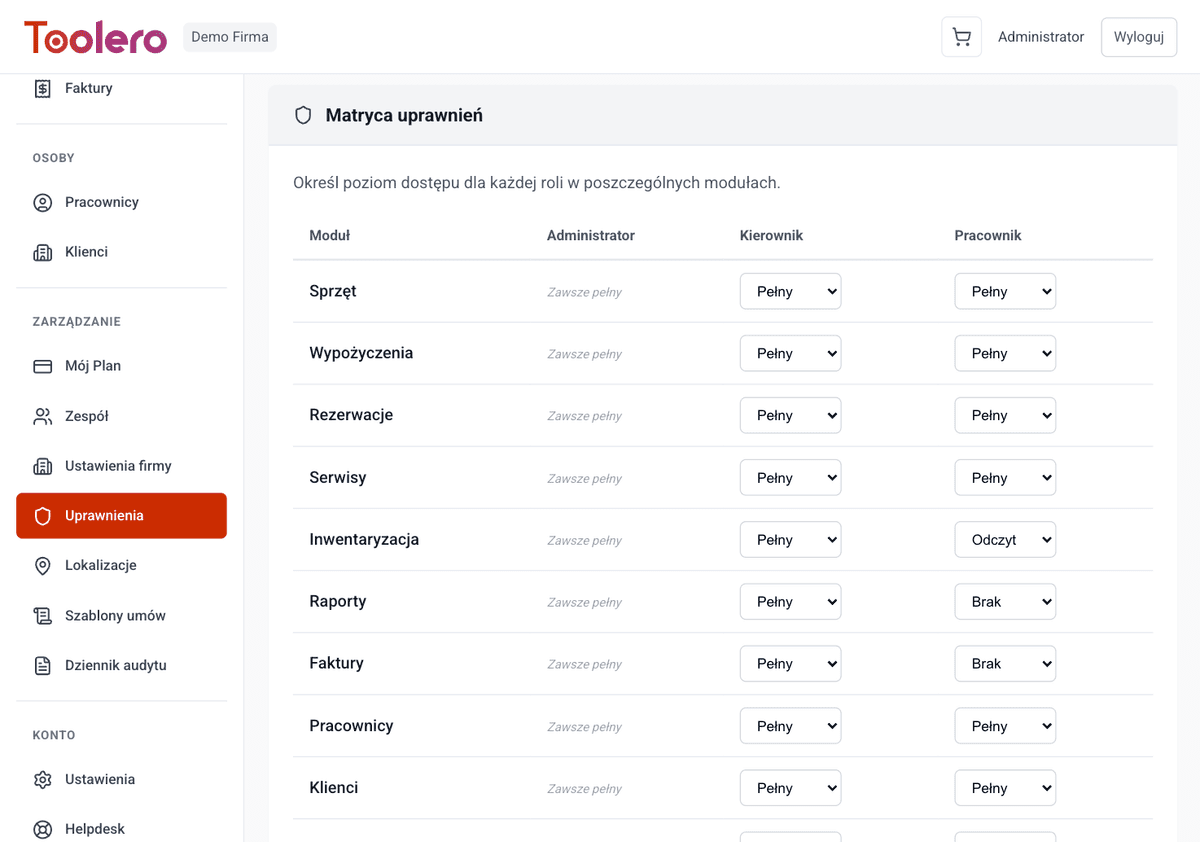
Task: Change Pracownik access level for Faktury
Action: (1005, 664)
